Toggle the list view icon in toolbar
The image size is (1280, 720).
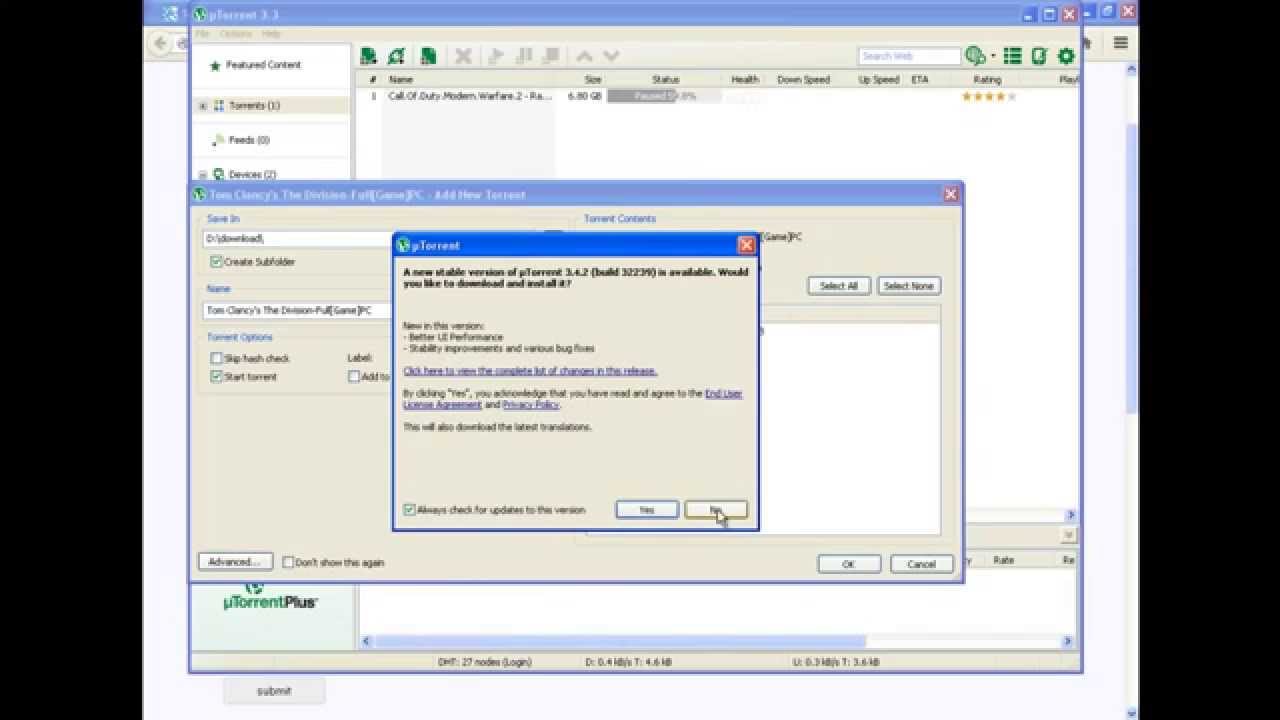pos(1013,56)
